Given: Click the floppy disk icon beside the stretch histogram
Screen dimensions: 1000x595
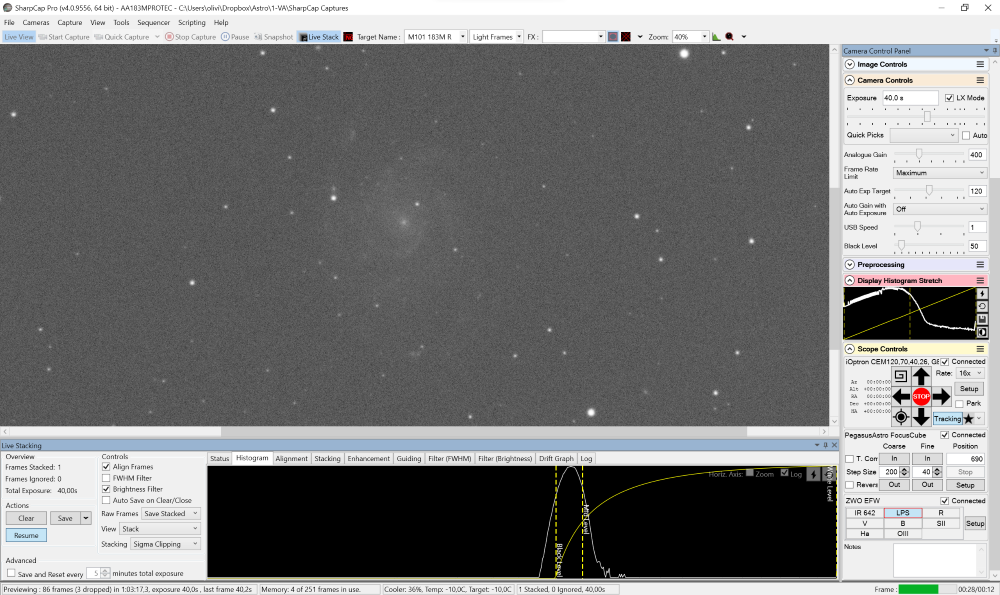Looking at the screenshot, I should 982,319.
